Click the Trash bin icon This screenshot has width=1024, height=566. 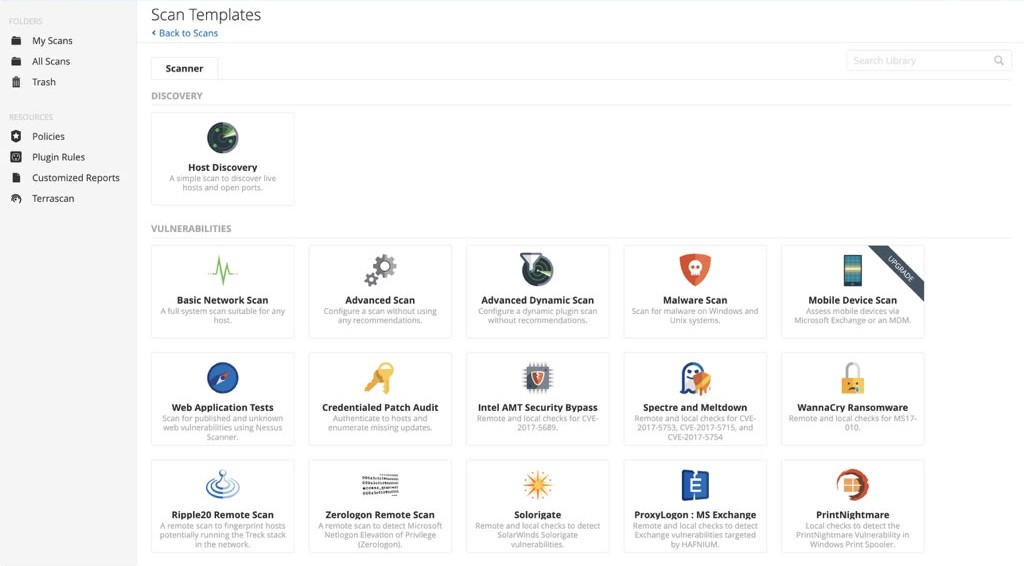[16, 82]
